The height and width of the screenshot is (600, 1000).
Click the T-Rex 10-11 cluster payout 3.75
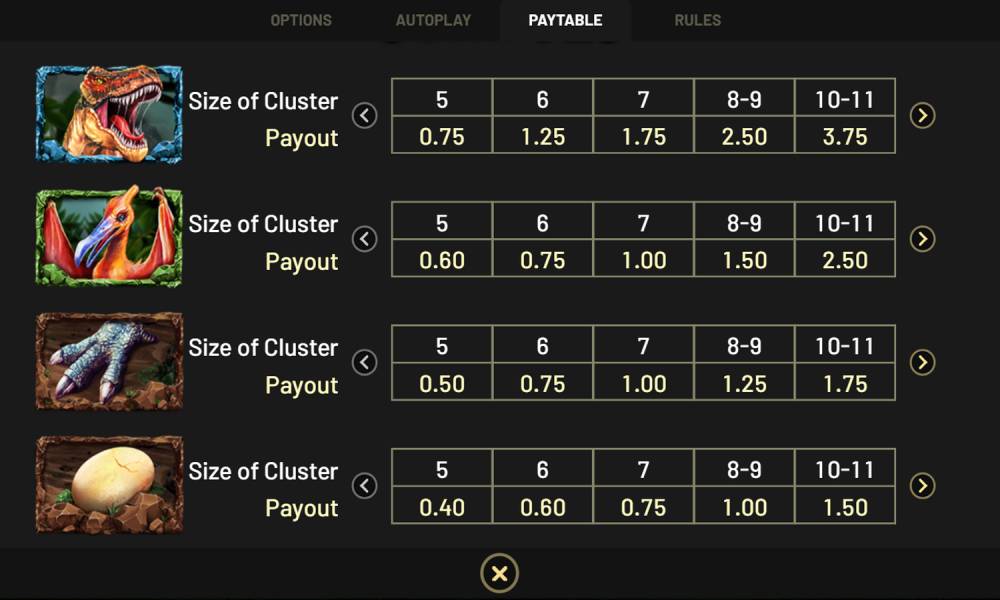pos(845,136)
